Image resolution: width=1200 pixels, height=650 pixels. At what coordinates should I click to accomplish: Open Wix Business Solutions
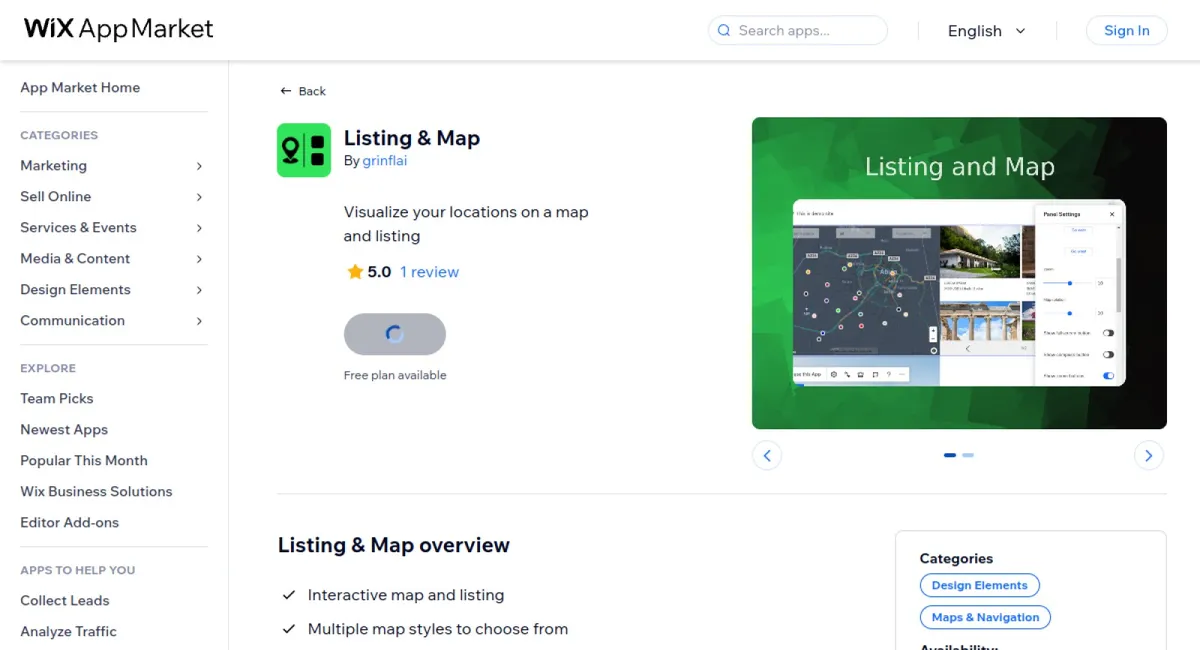[x=96, y=491]
